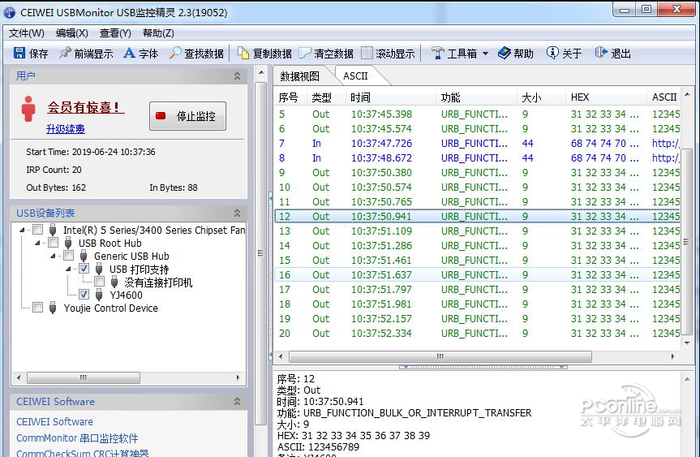
Task: Collapse the USB Root Hub tree node
Action: [x=38, y=243]
